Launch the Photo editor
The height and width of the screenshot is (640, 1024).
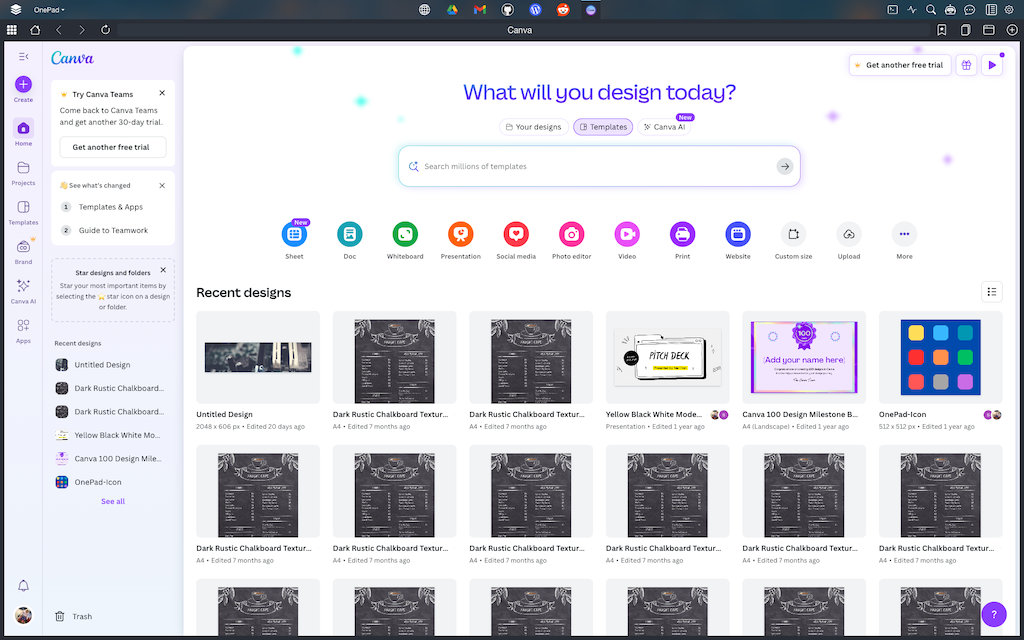pos(571,234)
